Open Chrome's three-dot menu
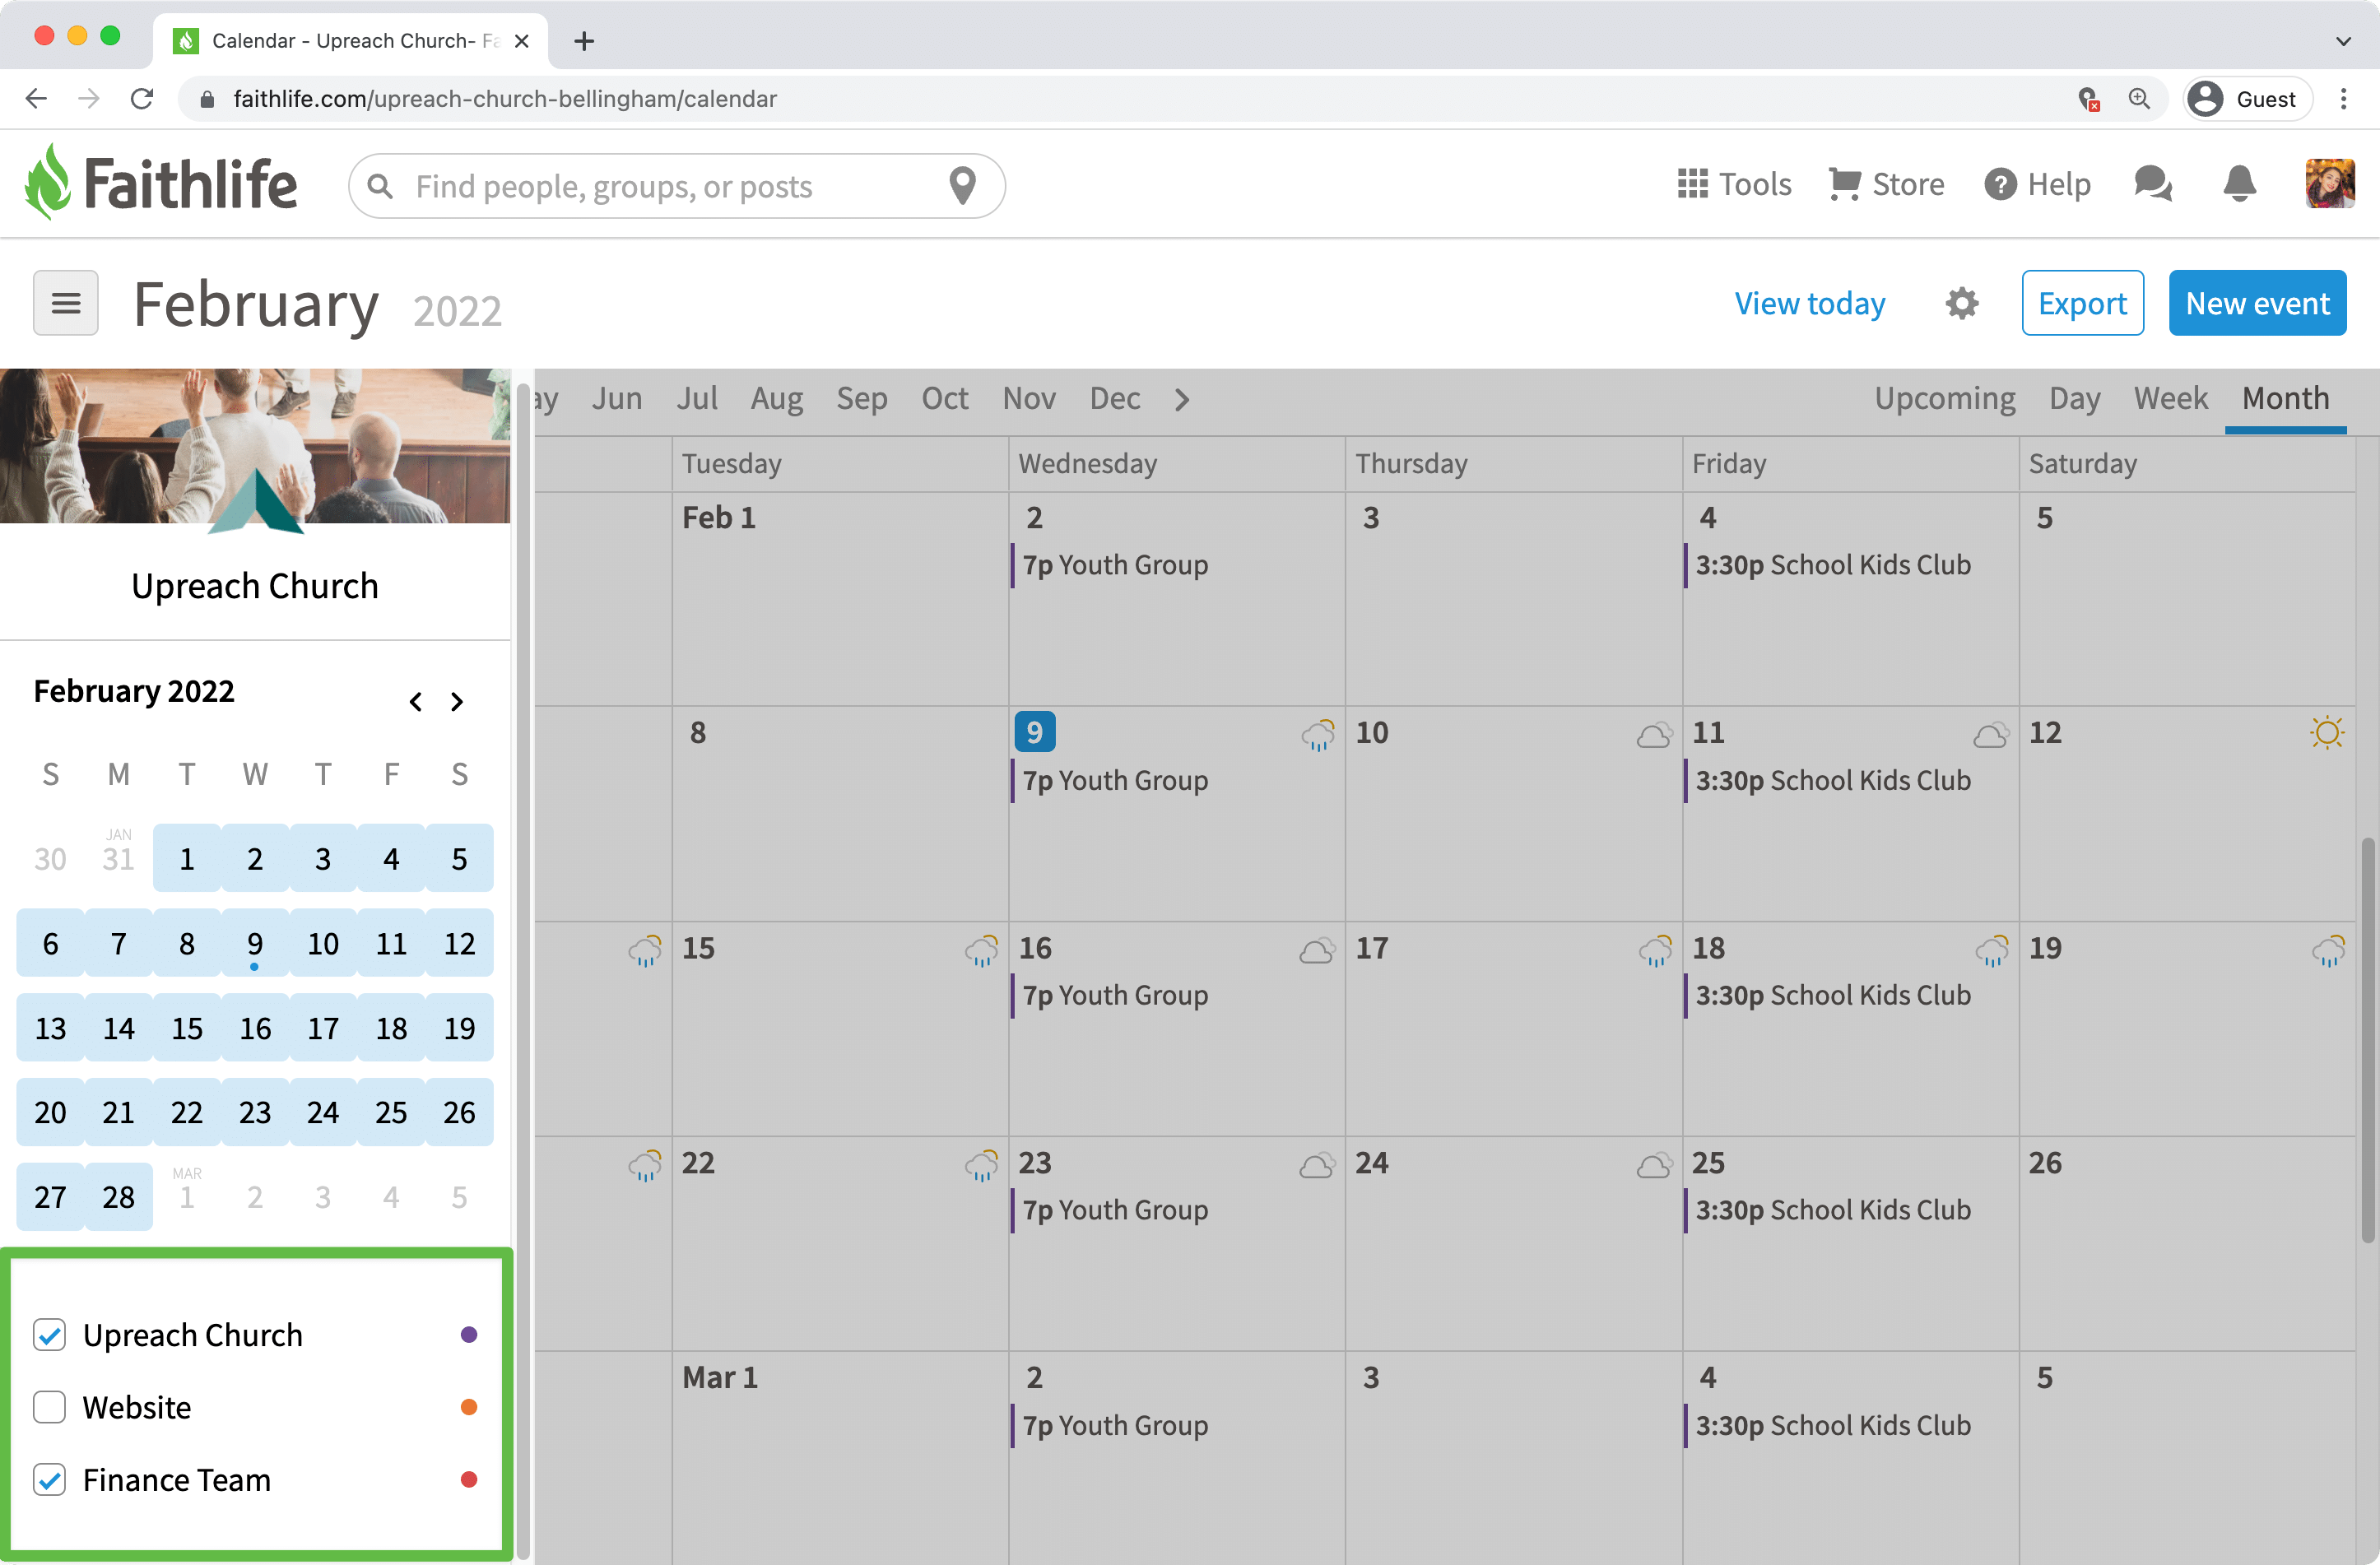The height and width of the screenshot is (1565, 2380). click(2344, 98)
